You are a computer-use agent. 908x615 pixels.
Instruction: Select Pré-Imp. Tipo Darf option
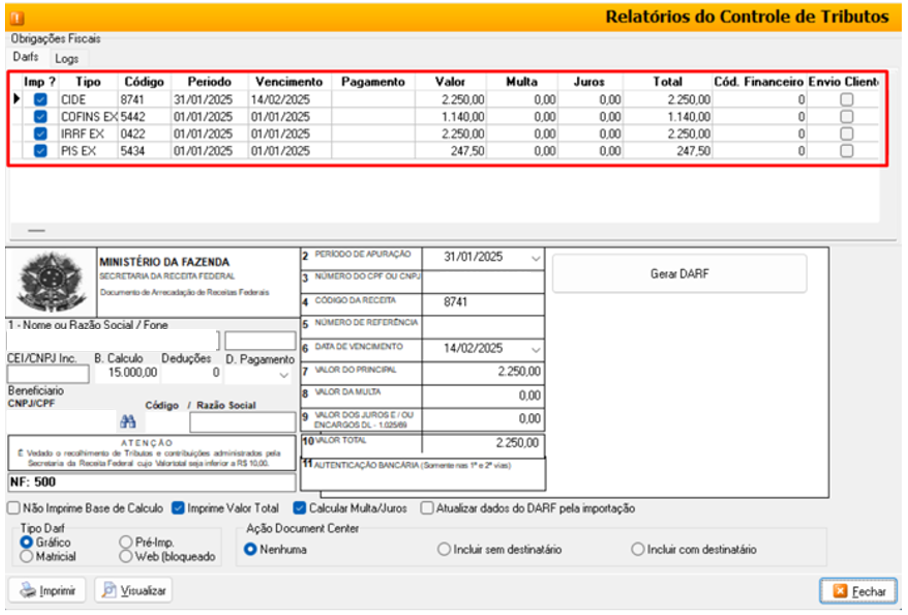tap(126, 543)
